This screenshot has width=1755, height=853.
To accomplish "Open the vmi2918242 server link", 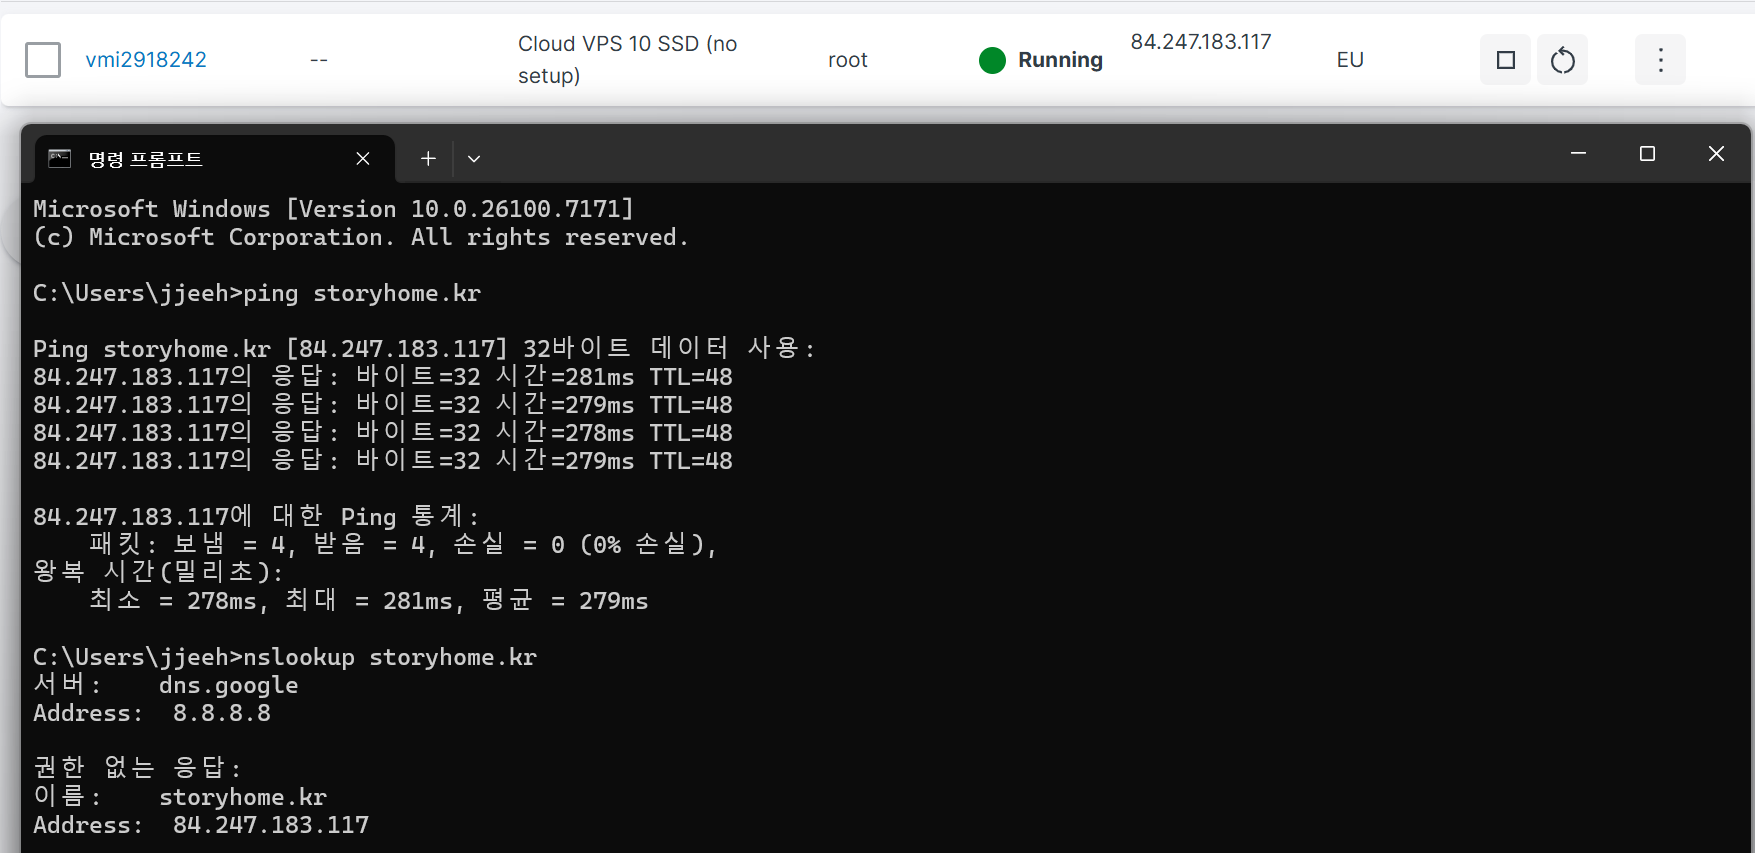I will 146,60.
